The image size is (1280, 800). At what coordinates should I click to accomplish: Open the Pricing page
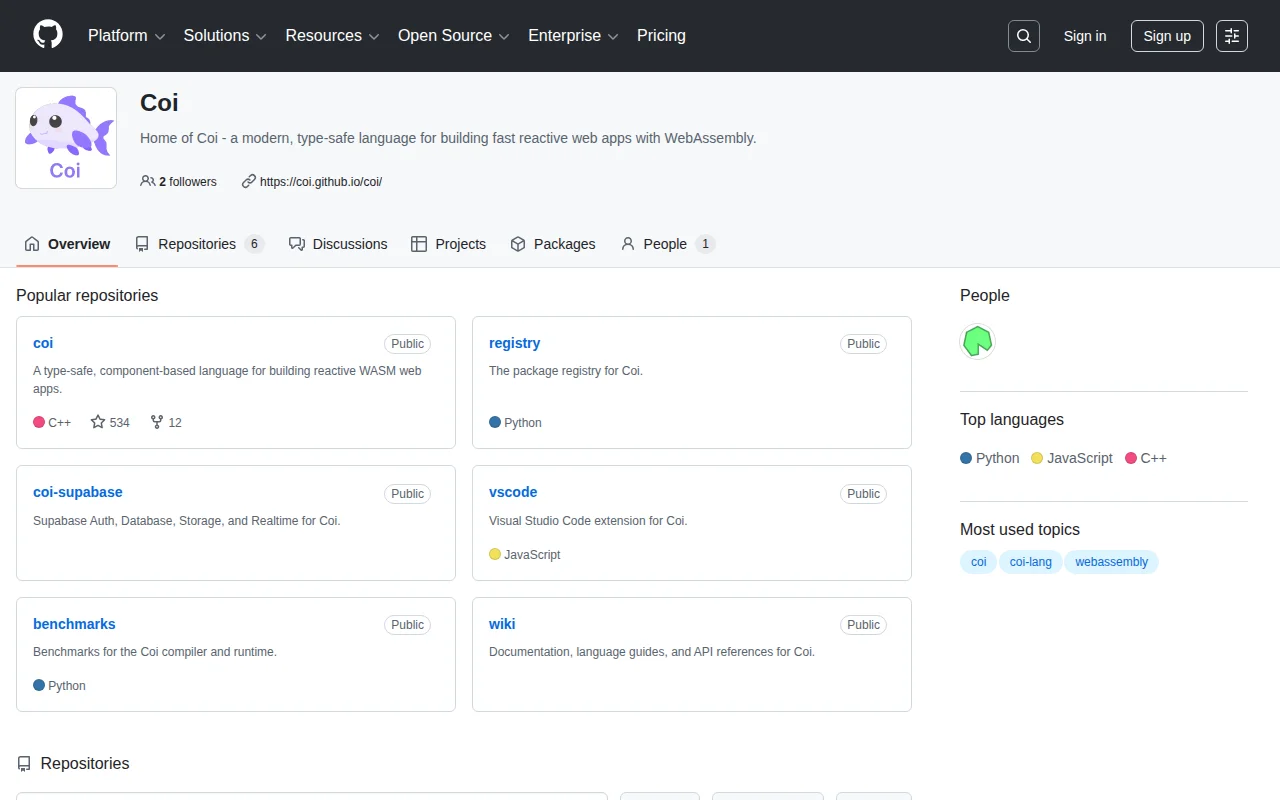661,35
